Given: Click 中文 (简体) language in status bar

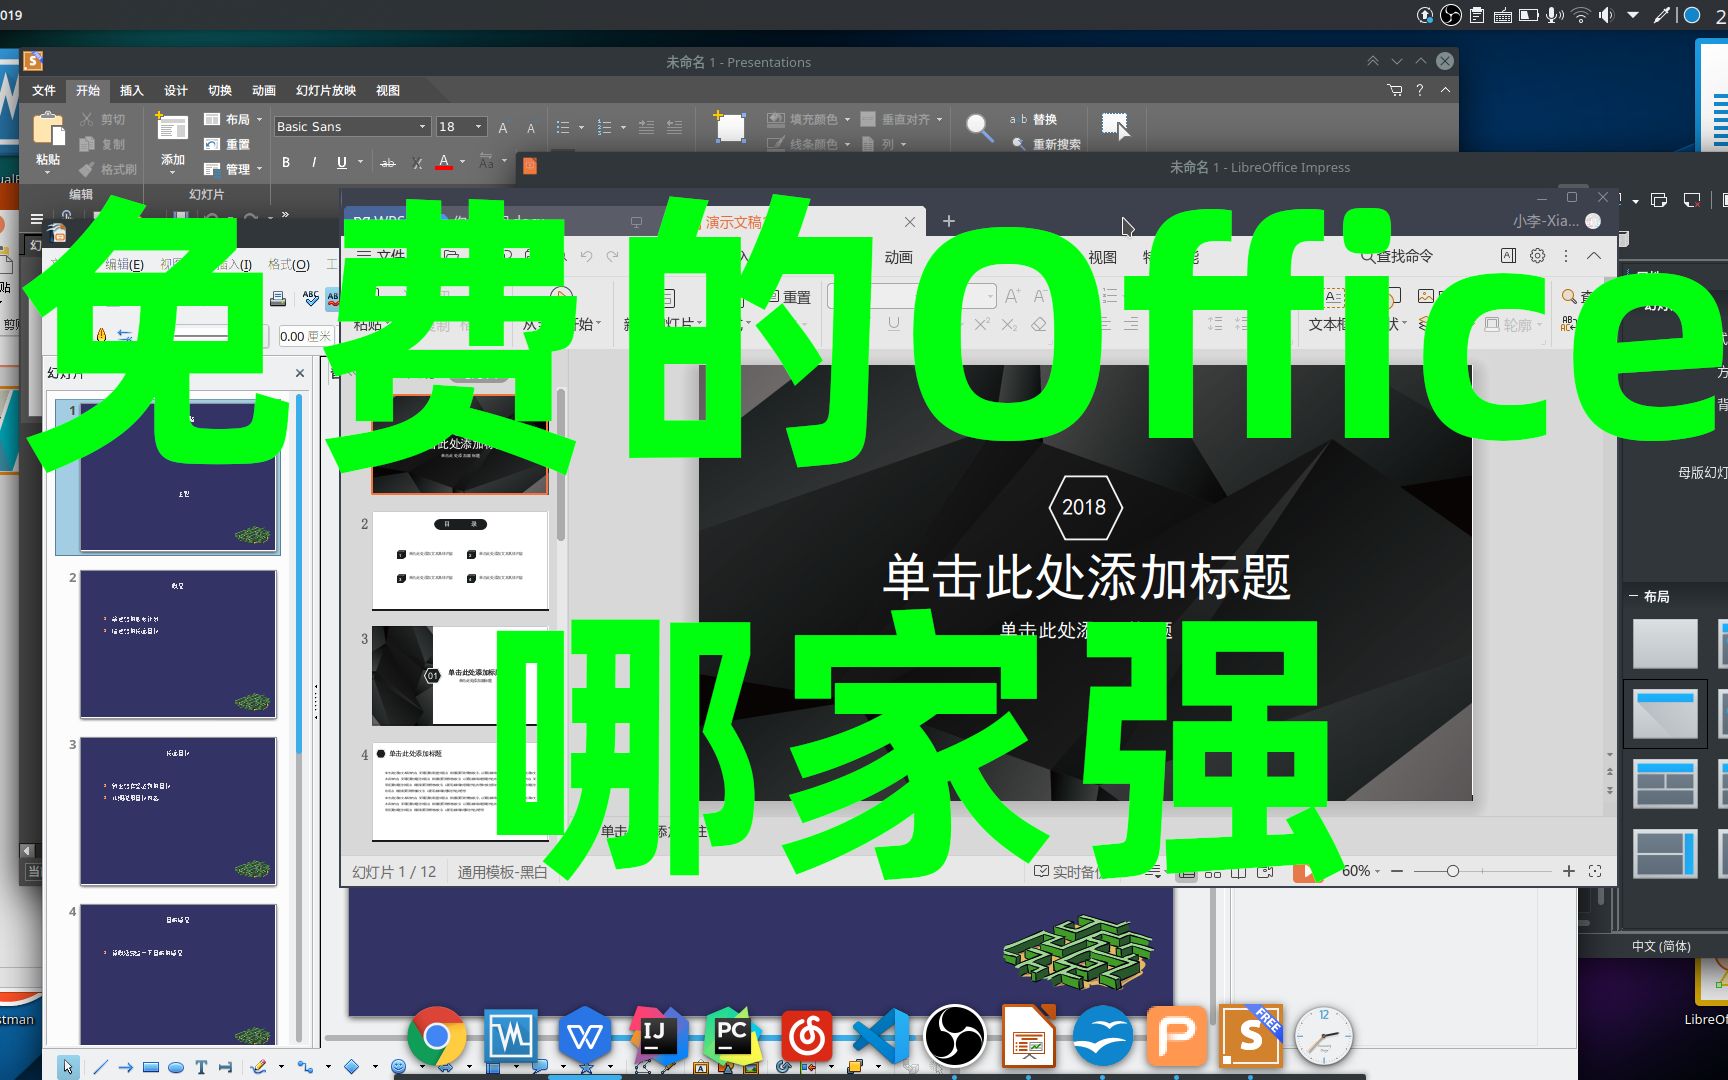Looking at the screenshot, I should [x=1661, y=946].
